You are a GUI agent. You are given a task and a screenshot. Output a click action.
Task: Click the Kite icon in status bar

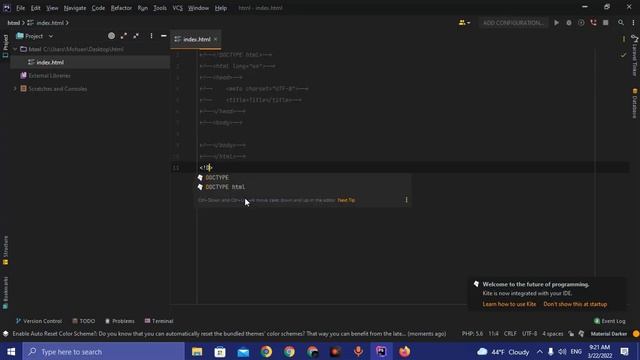click(x=581, y=333)
